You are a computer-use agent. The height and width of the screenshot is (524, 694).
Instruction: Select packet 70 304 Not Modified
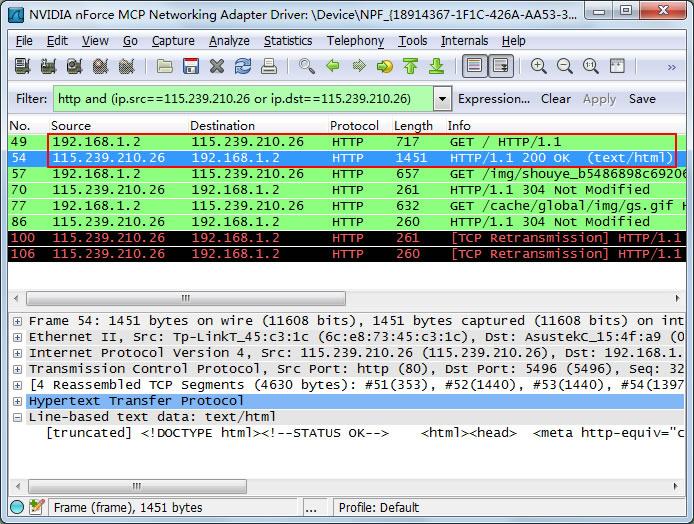[347, 189]
